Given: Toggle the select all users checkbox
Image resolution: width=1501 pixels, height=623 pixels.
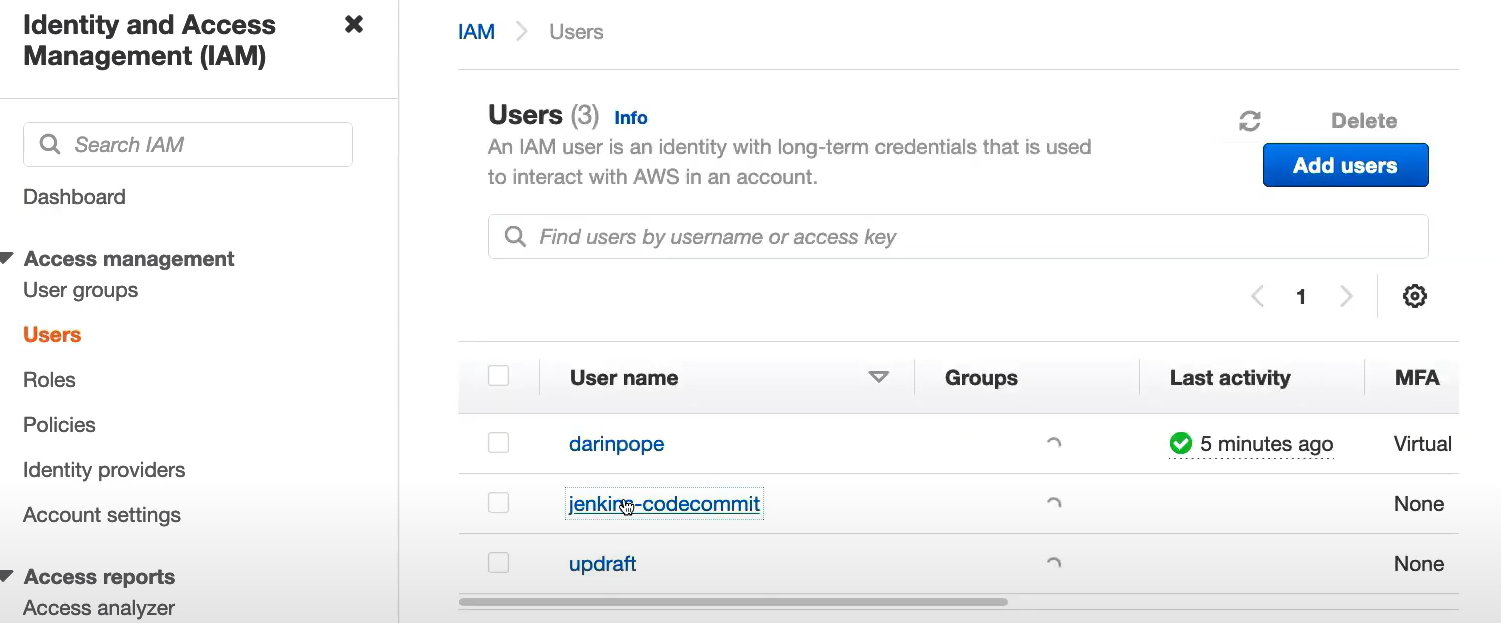Looking at the screenshot, I should click(498, 376).
